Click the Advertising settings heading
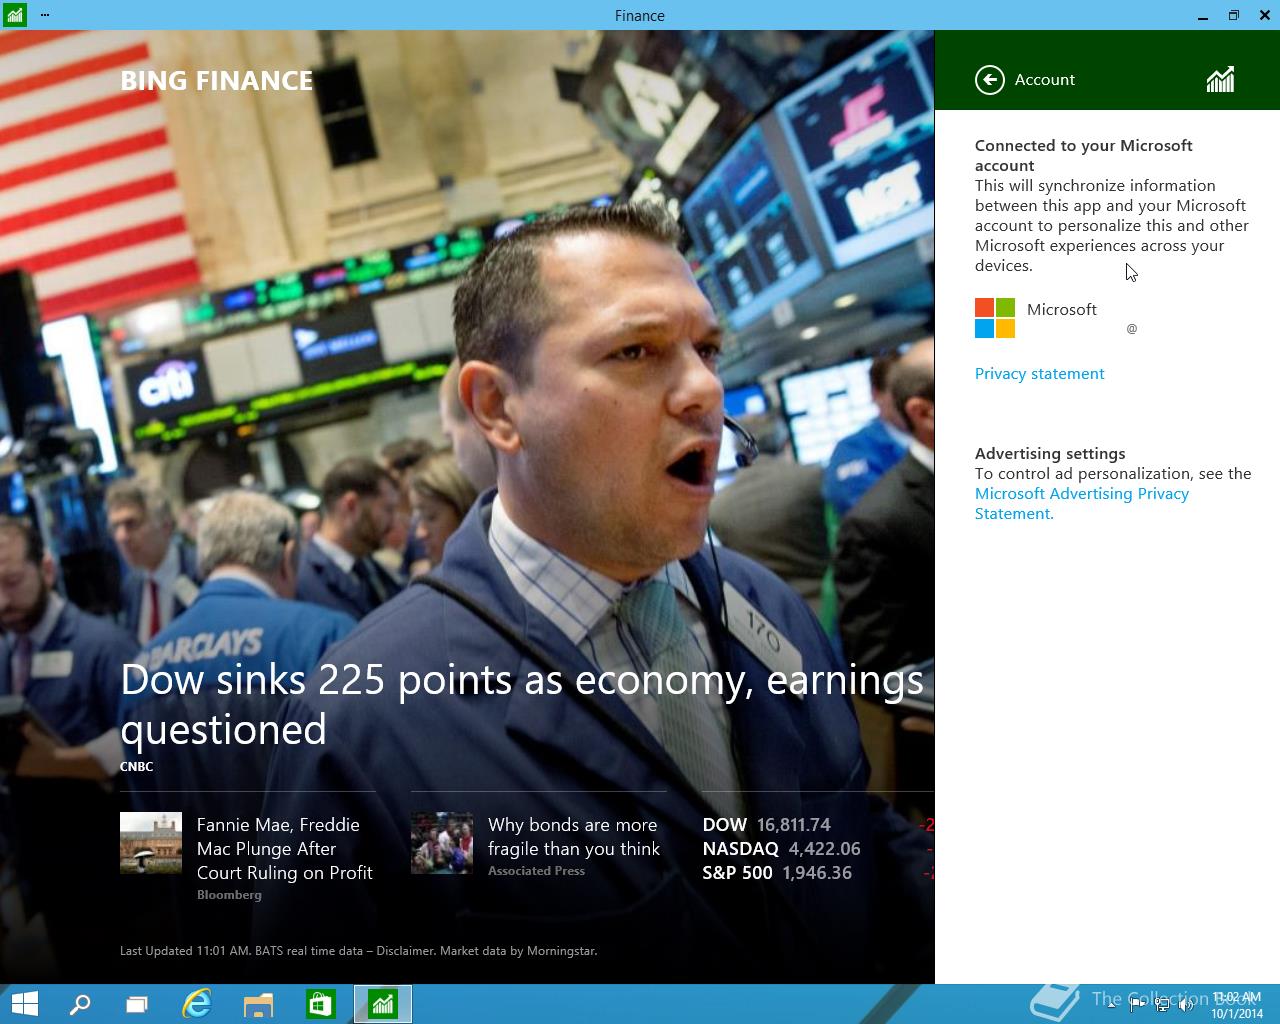This screenshot has height=1024, width=1280. (x=1050, y=453)
